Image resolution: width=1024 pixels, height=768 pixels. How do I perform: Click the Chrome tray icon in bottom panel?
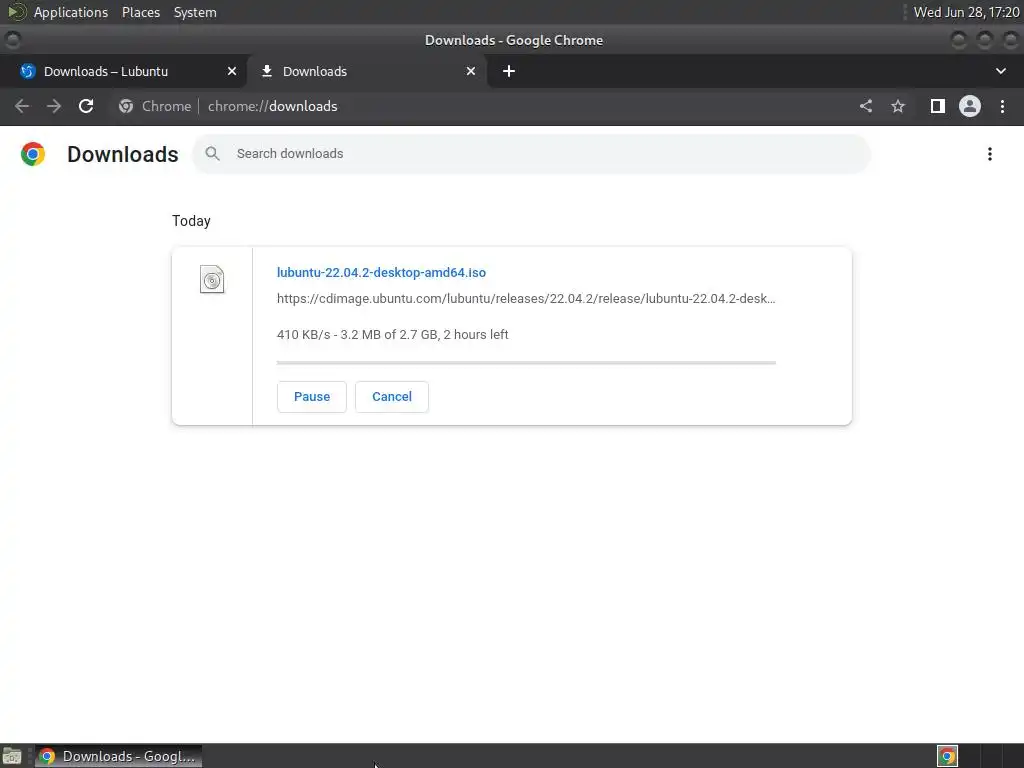point(947,756)
